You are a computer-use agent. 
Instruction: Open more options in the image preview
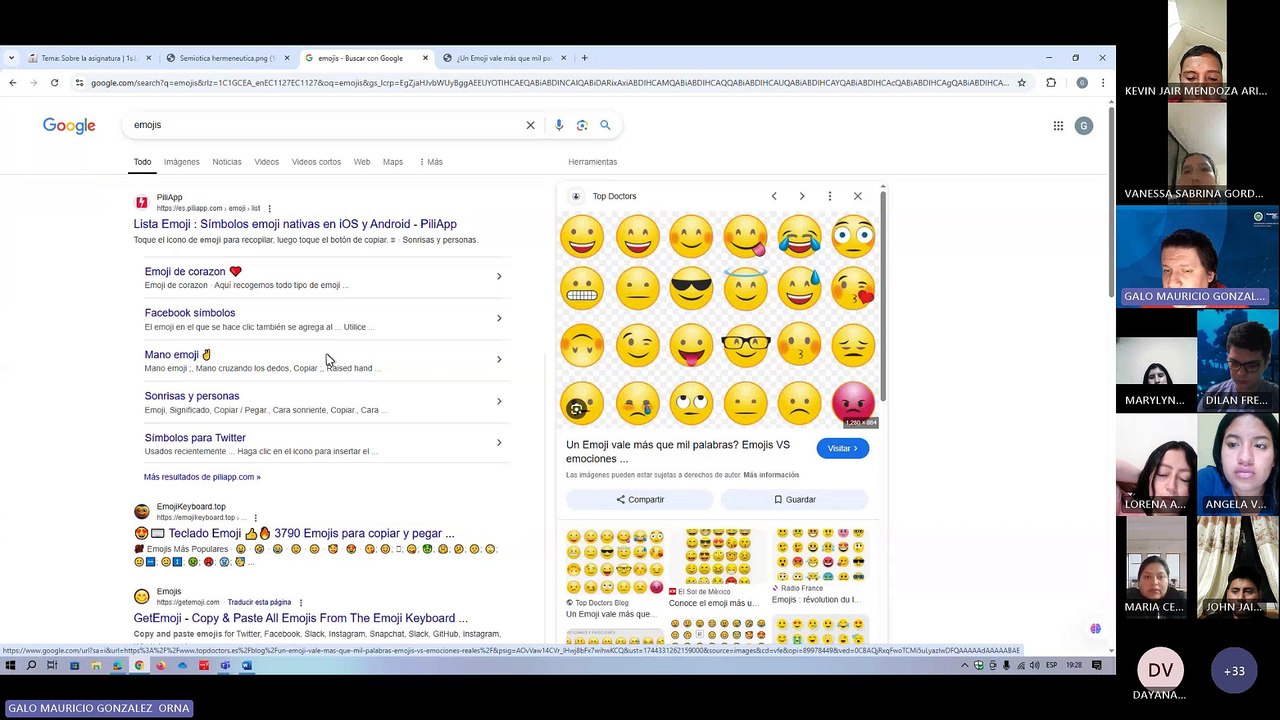[x=829, y=196]
